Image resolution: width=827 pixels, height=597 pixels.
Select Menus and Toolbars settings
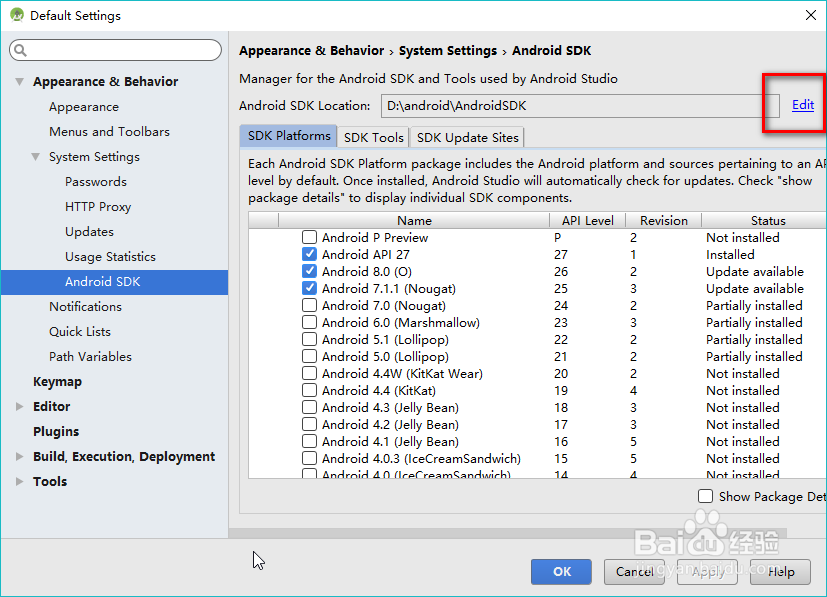click(109, 132)
